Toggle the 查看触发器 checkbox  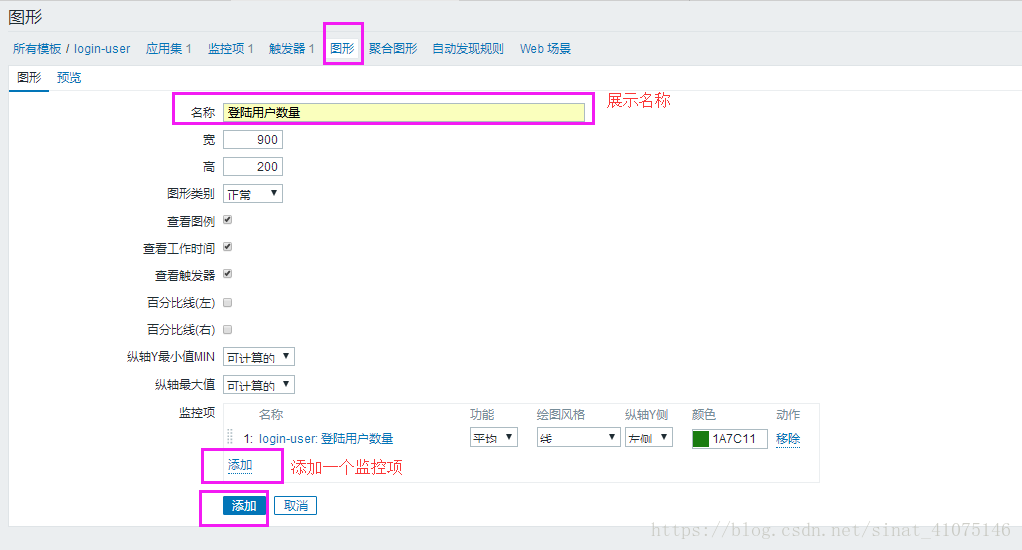point(227,274)
